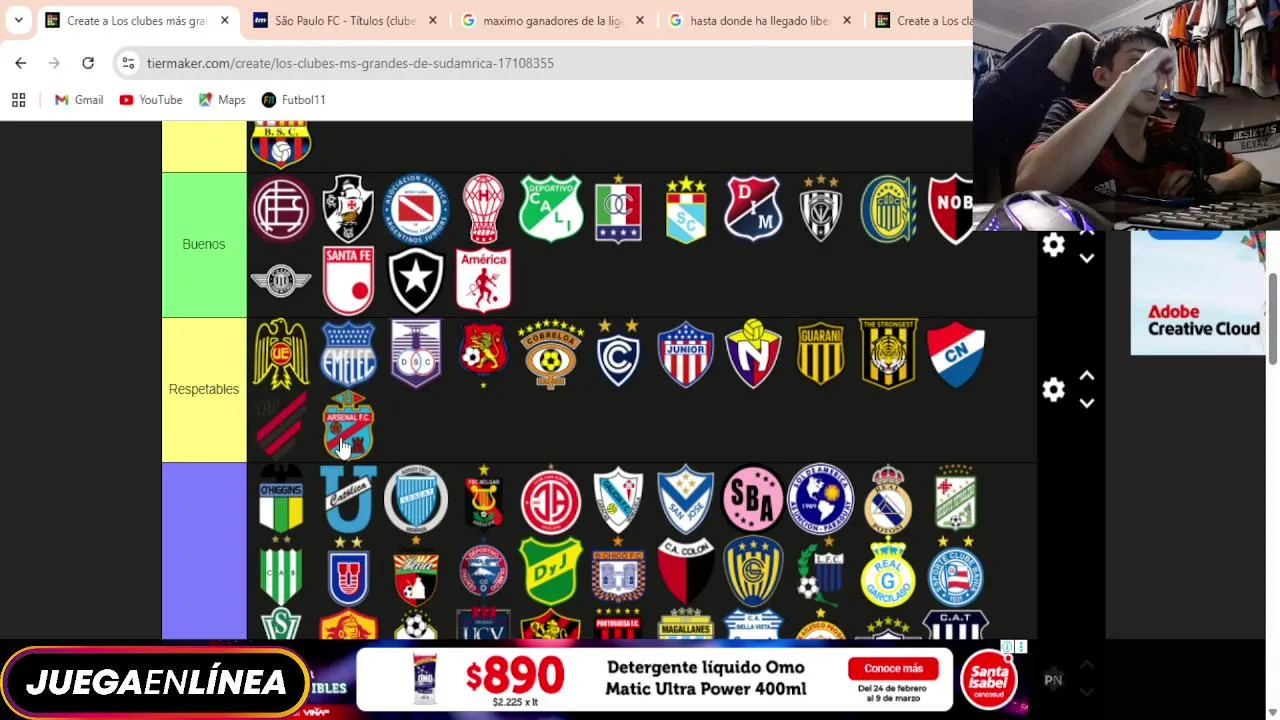The image size is (1280, 720).
Task: Click the Respetables tier label
Action: click(x=204, y=390)
